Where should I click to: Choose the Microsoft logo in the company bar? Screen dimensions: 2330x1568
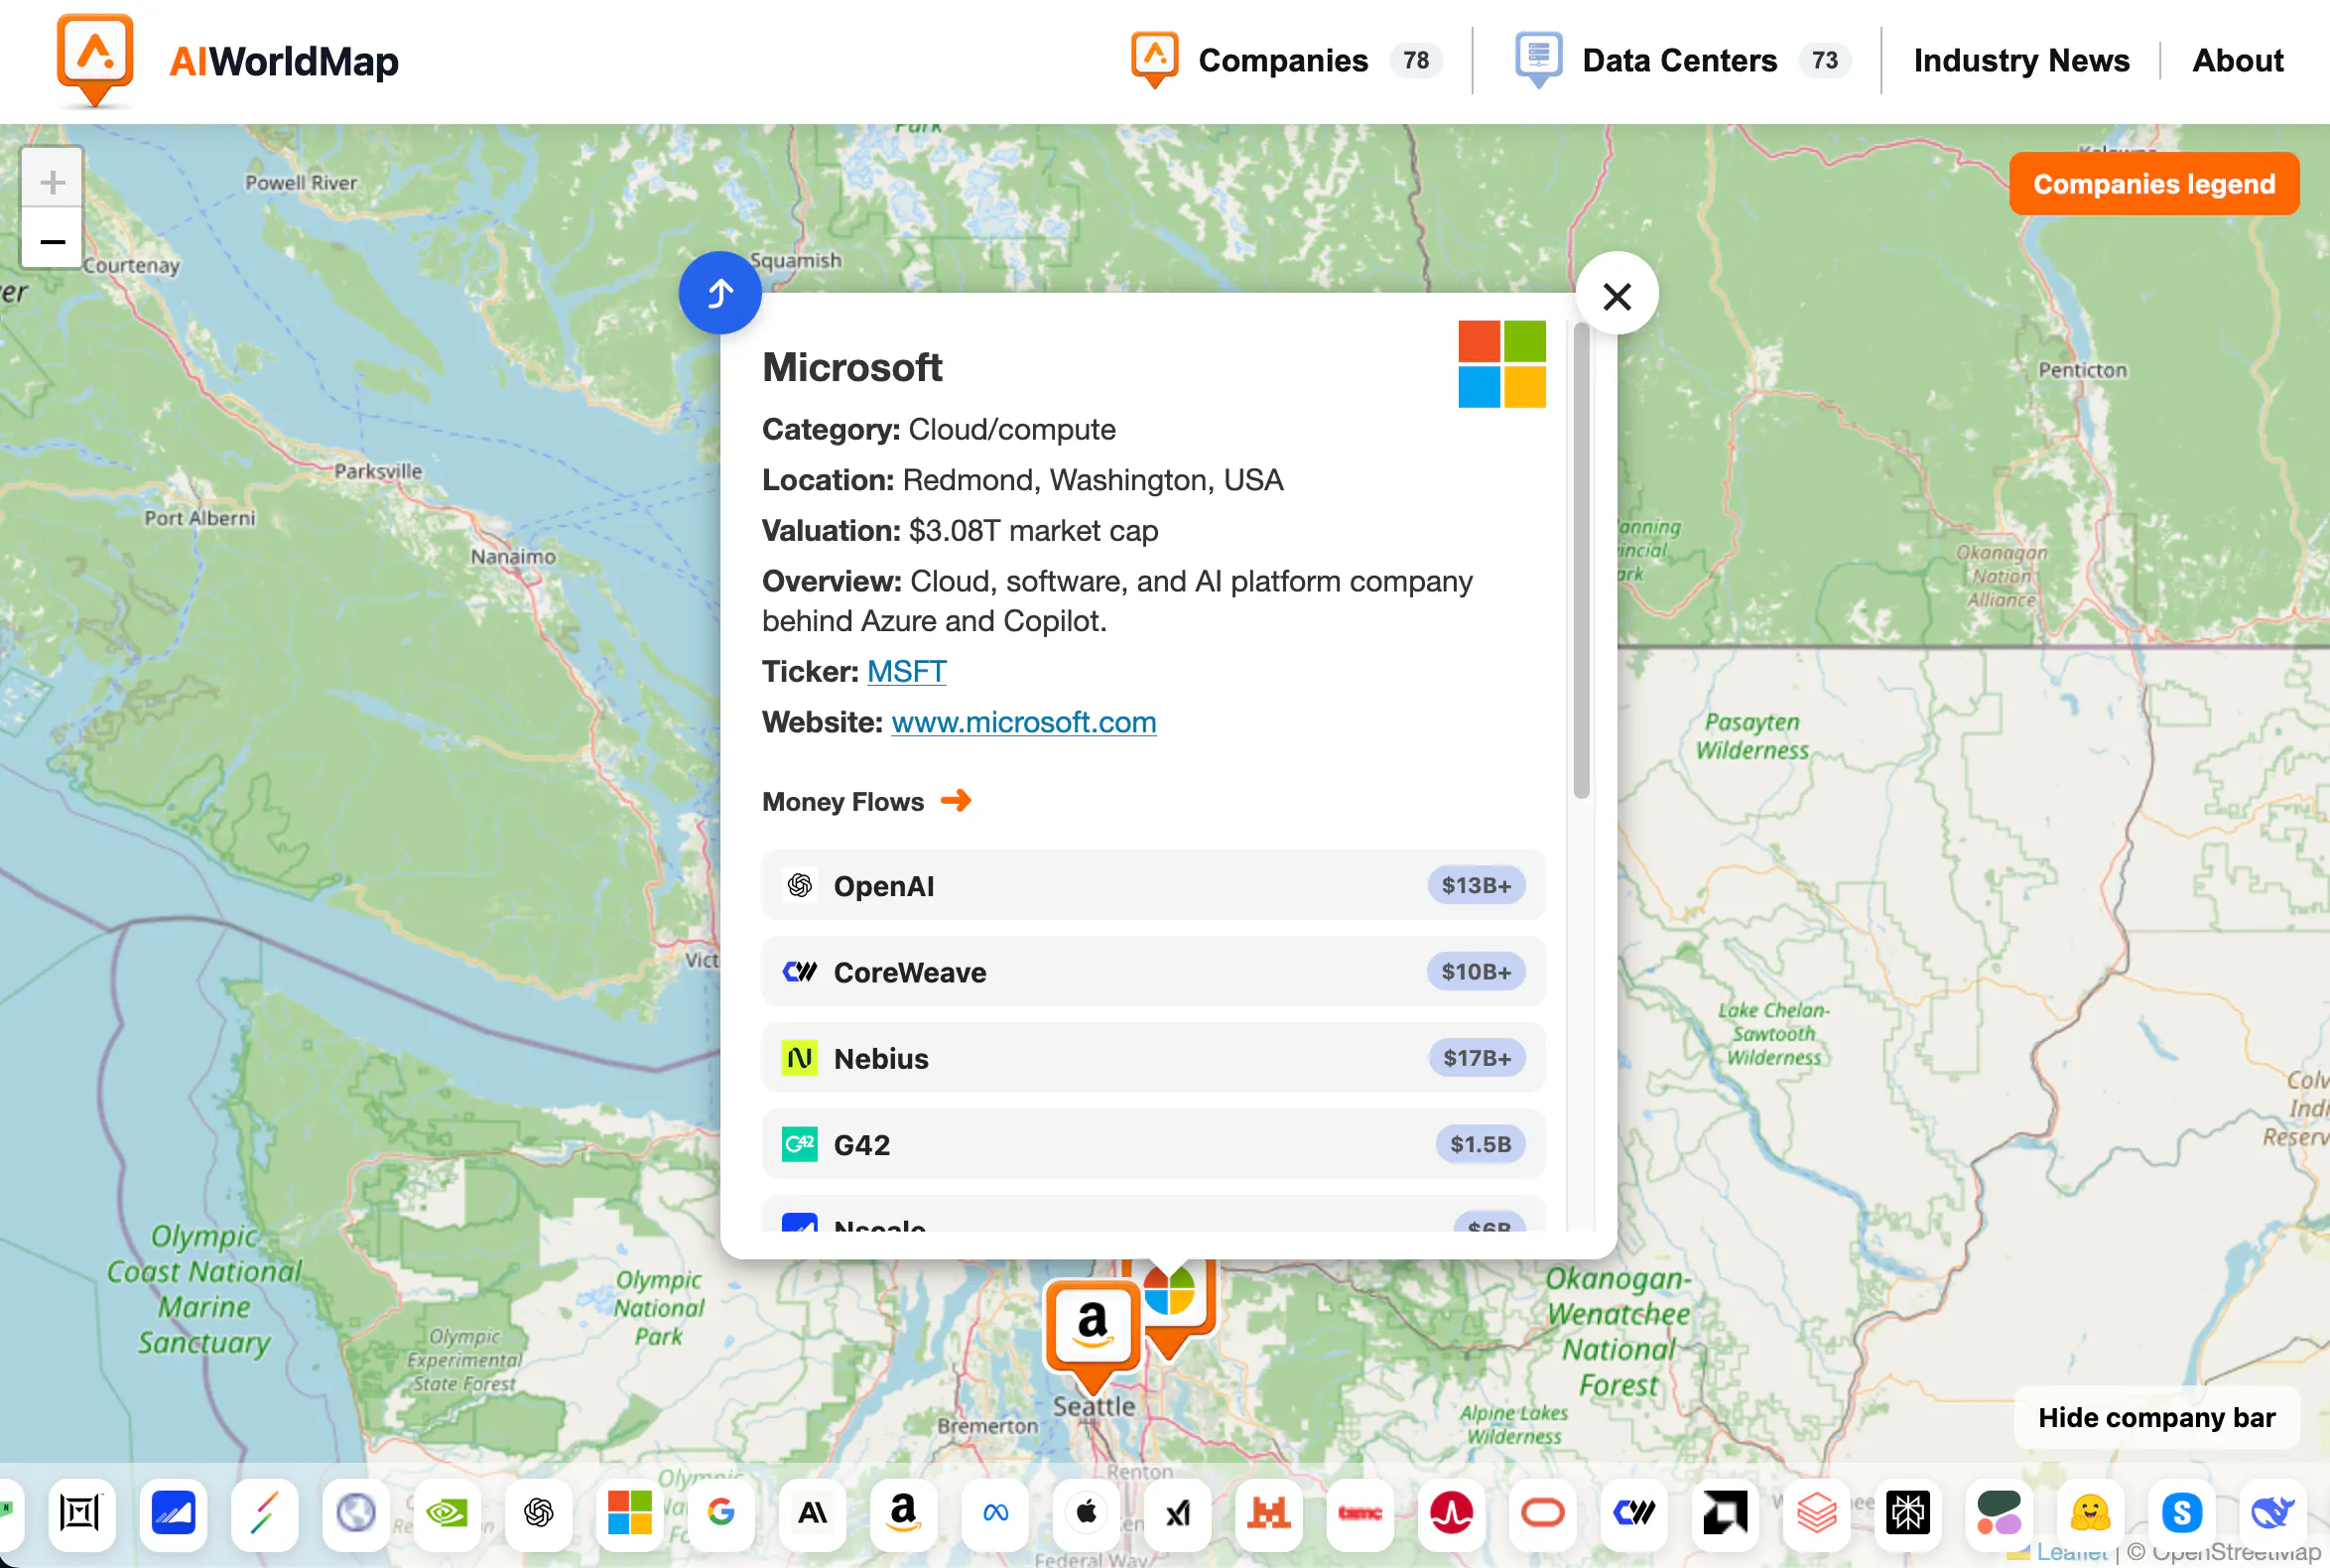630,1513
